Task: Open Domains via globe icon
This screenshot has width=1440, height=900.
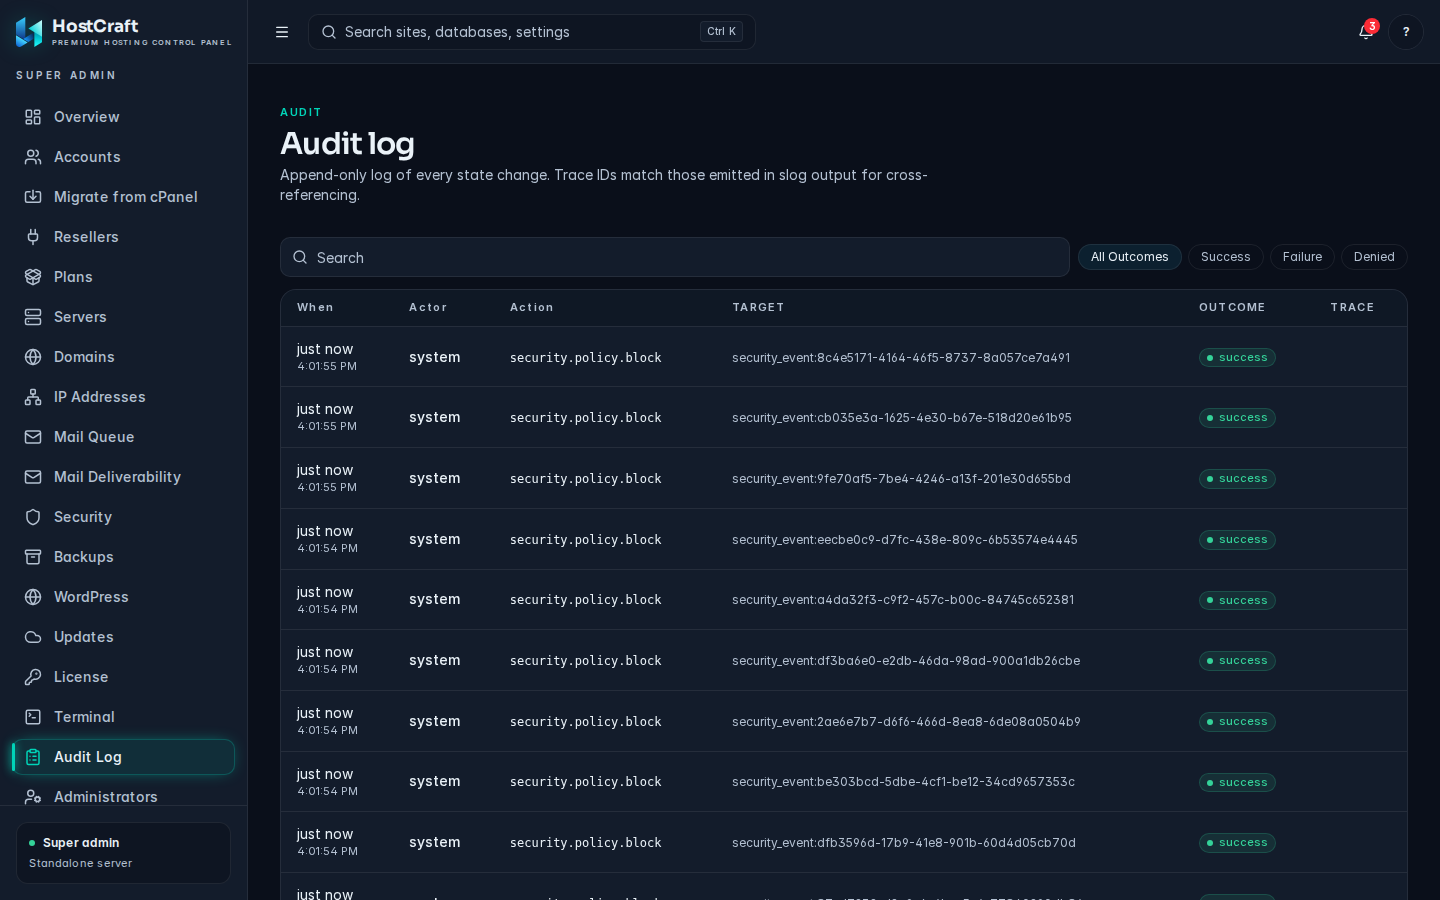Action: (x=33, y=357)
